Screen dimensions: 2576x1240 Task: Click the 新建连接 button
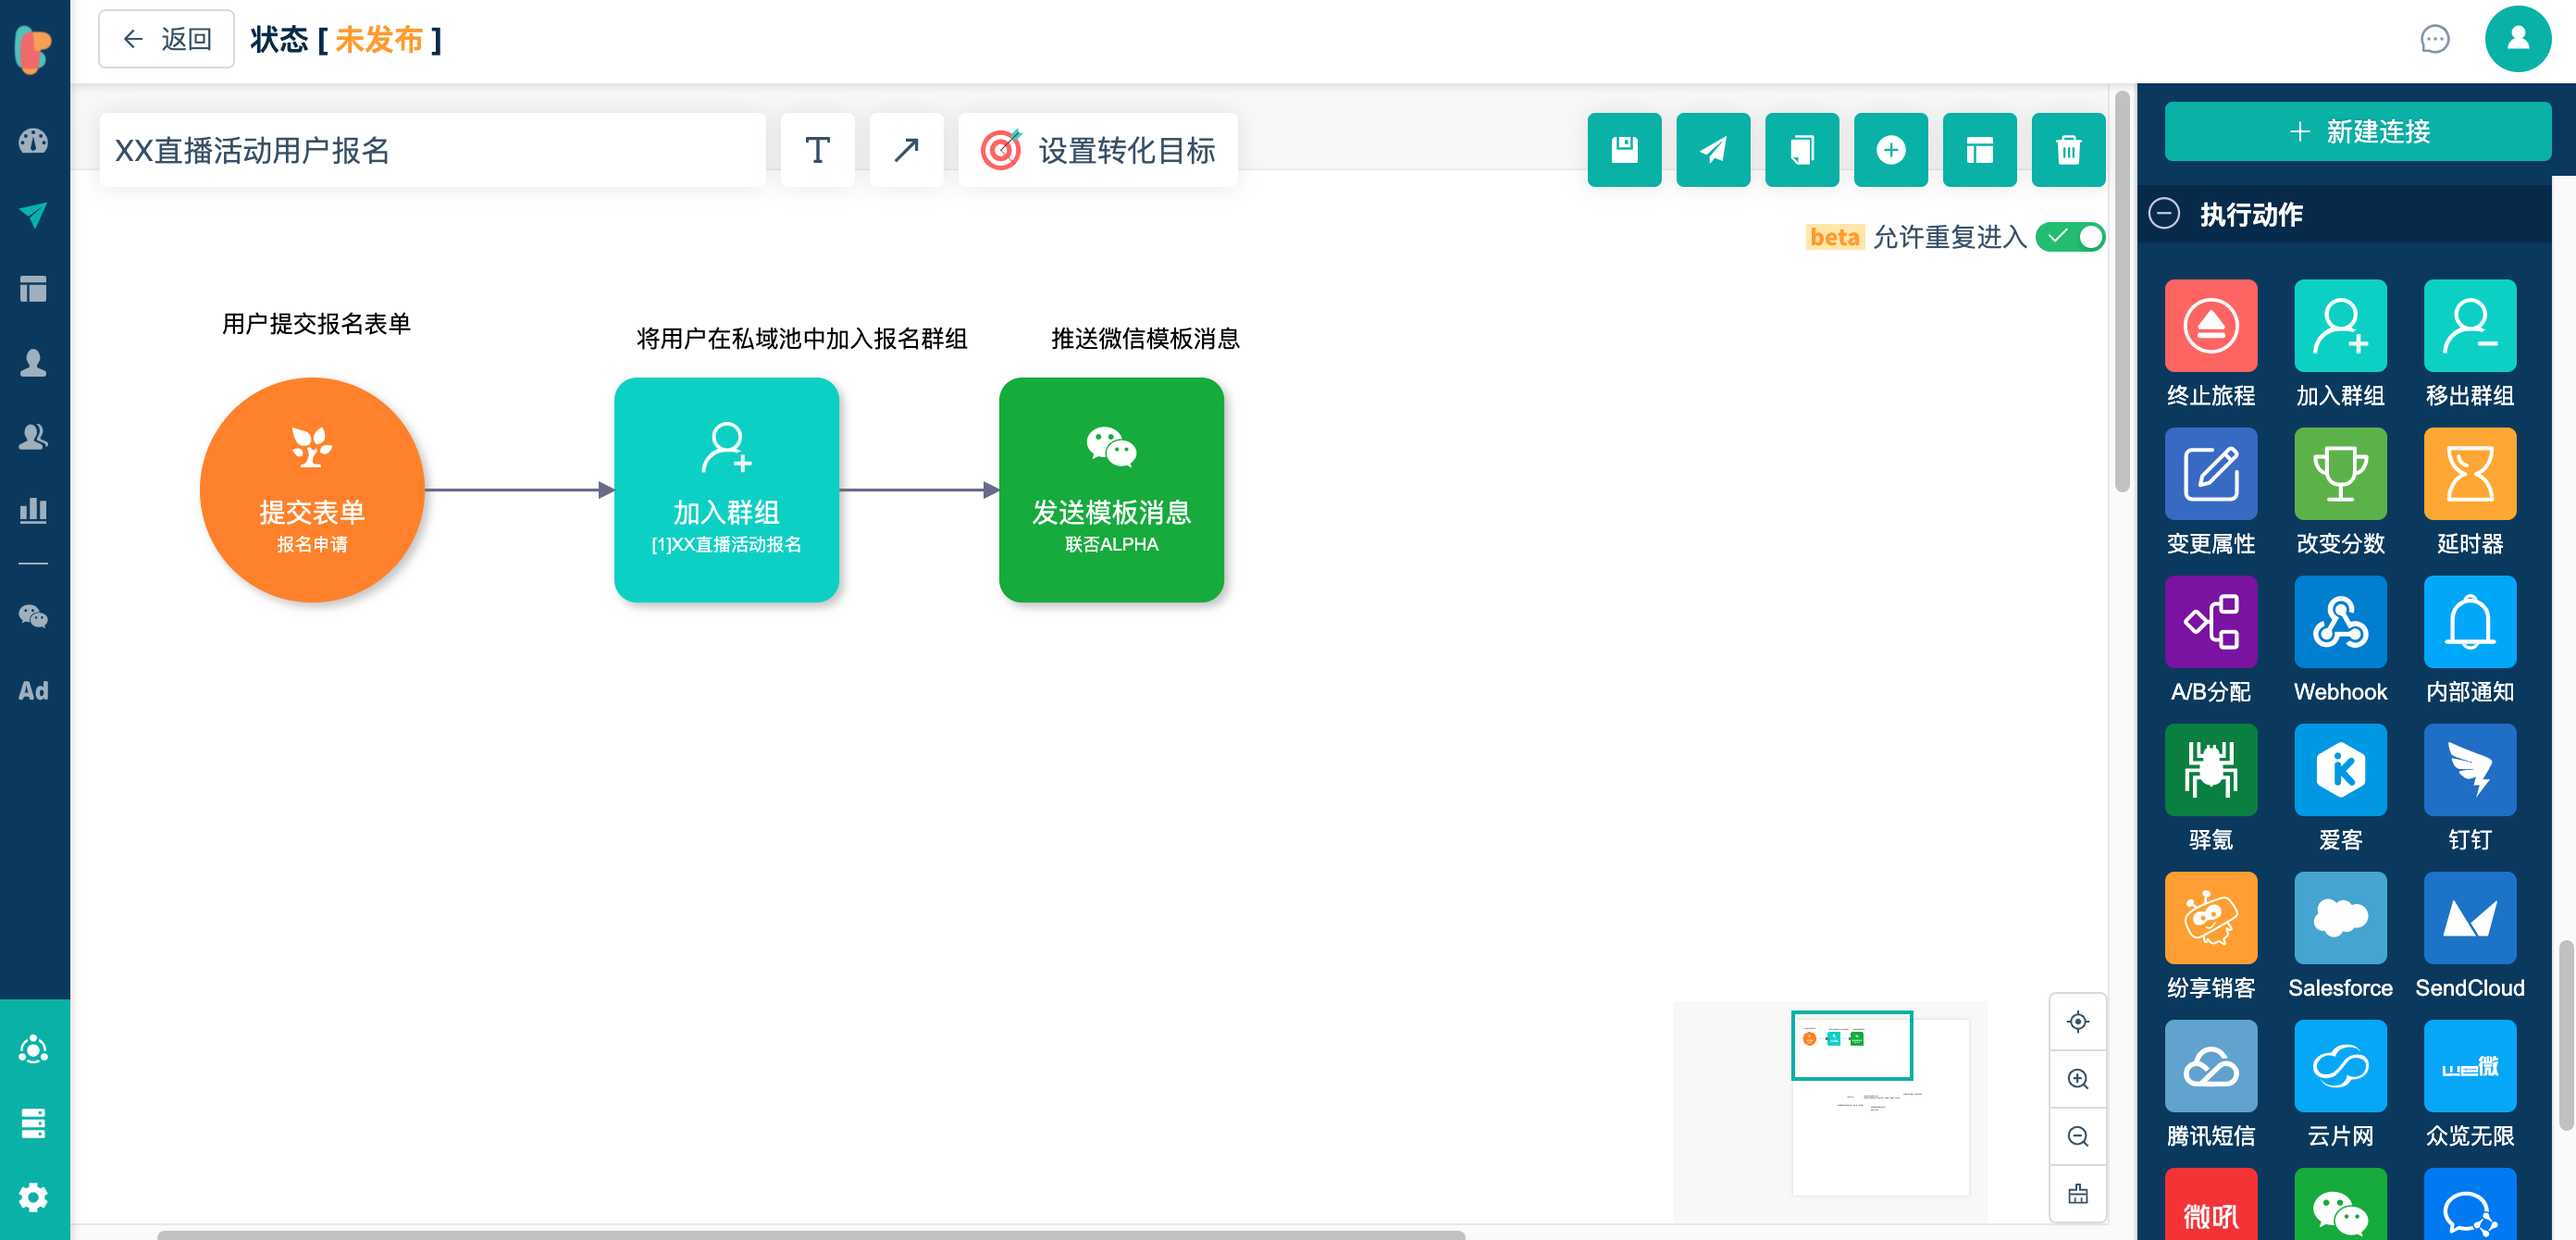coord(2357,131)
